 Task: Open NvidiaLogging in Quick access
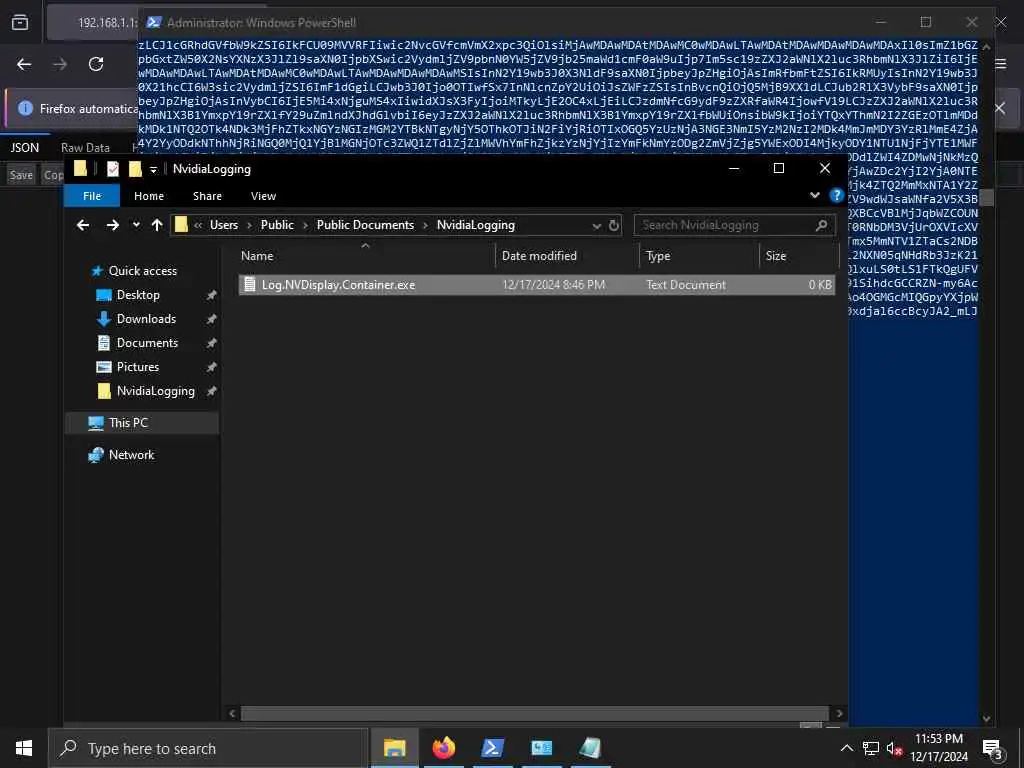[155, 391]
